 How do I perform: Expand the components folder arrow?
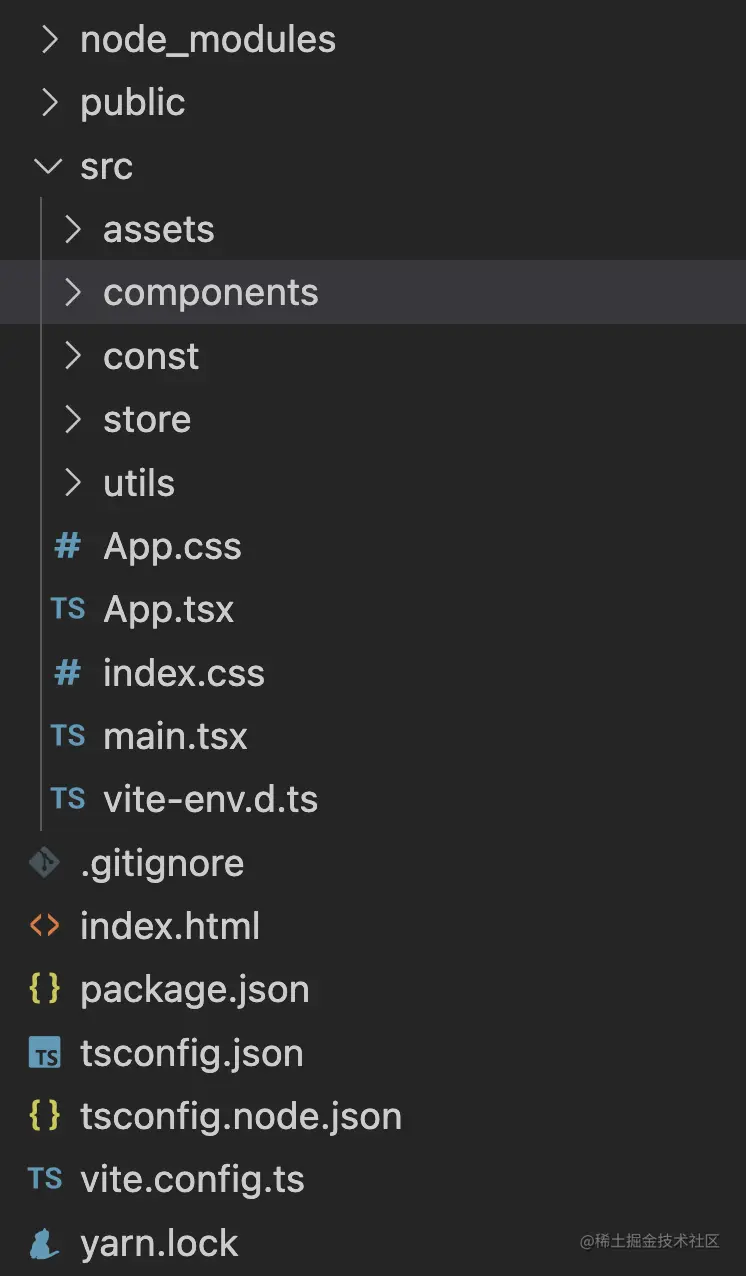point(72,293)
